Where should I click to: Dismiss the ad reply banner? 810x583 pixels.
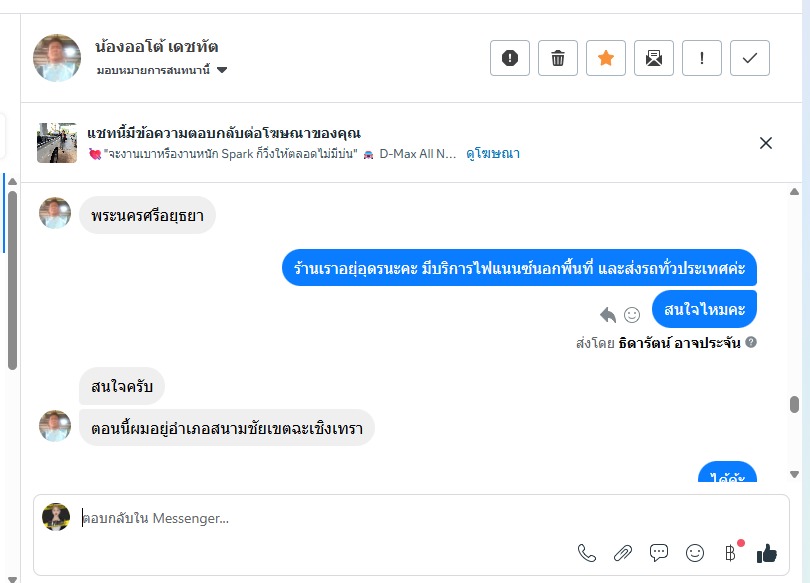point(766,143)
